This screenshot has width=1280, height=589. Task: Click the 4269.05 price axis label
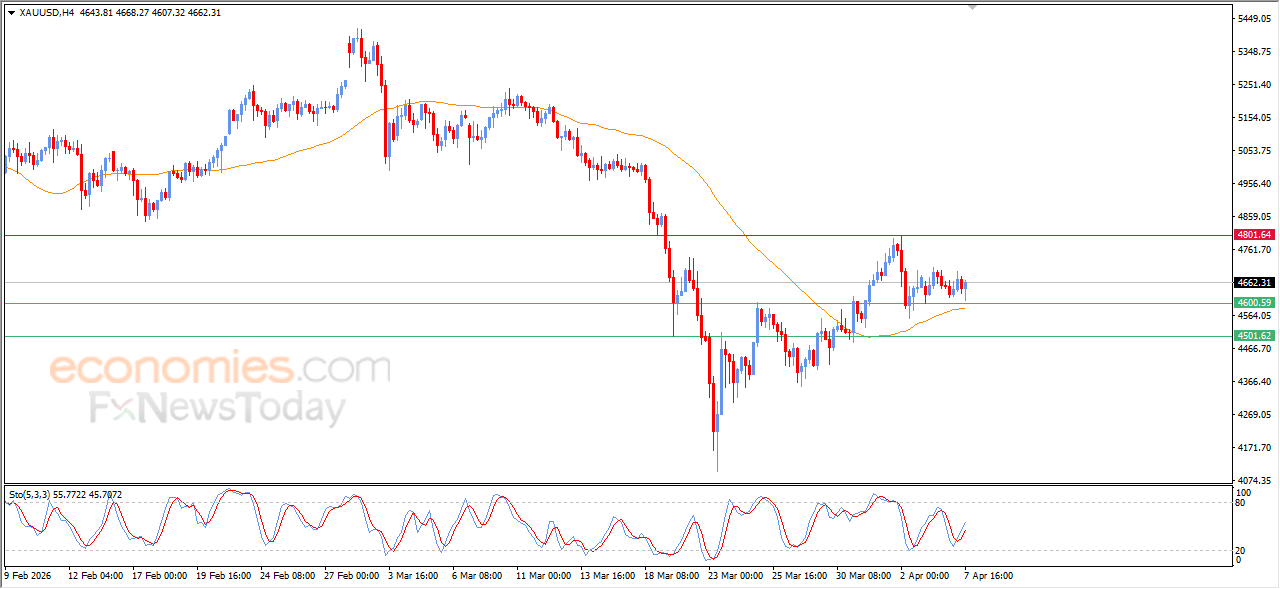click(x=1256, y=415)
